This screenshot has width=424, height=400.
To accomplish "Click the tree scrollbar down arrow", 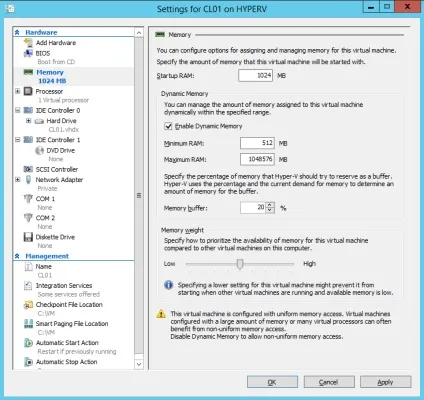I will coord(139,364).
